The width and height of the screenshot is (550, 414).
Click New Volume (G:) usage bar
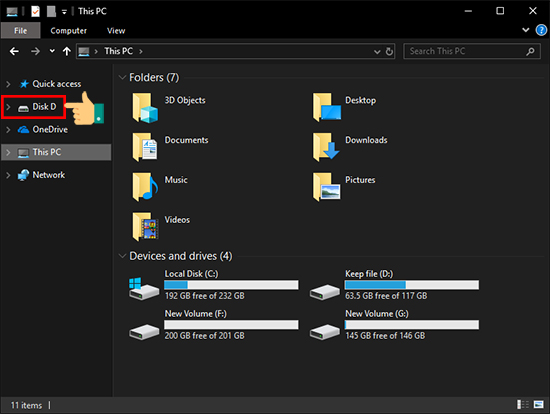(x=412, y=325)
